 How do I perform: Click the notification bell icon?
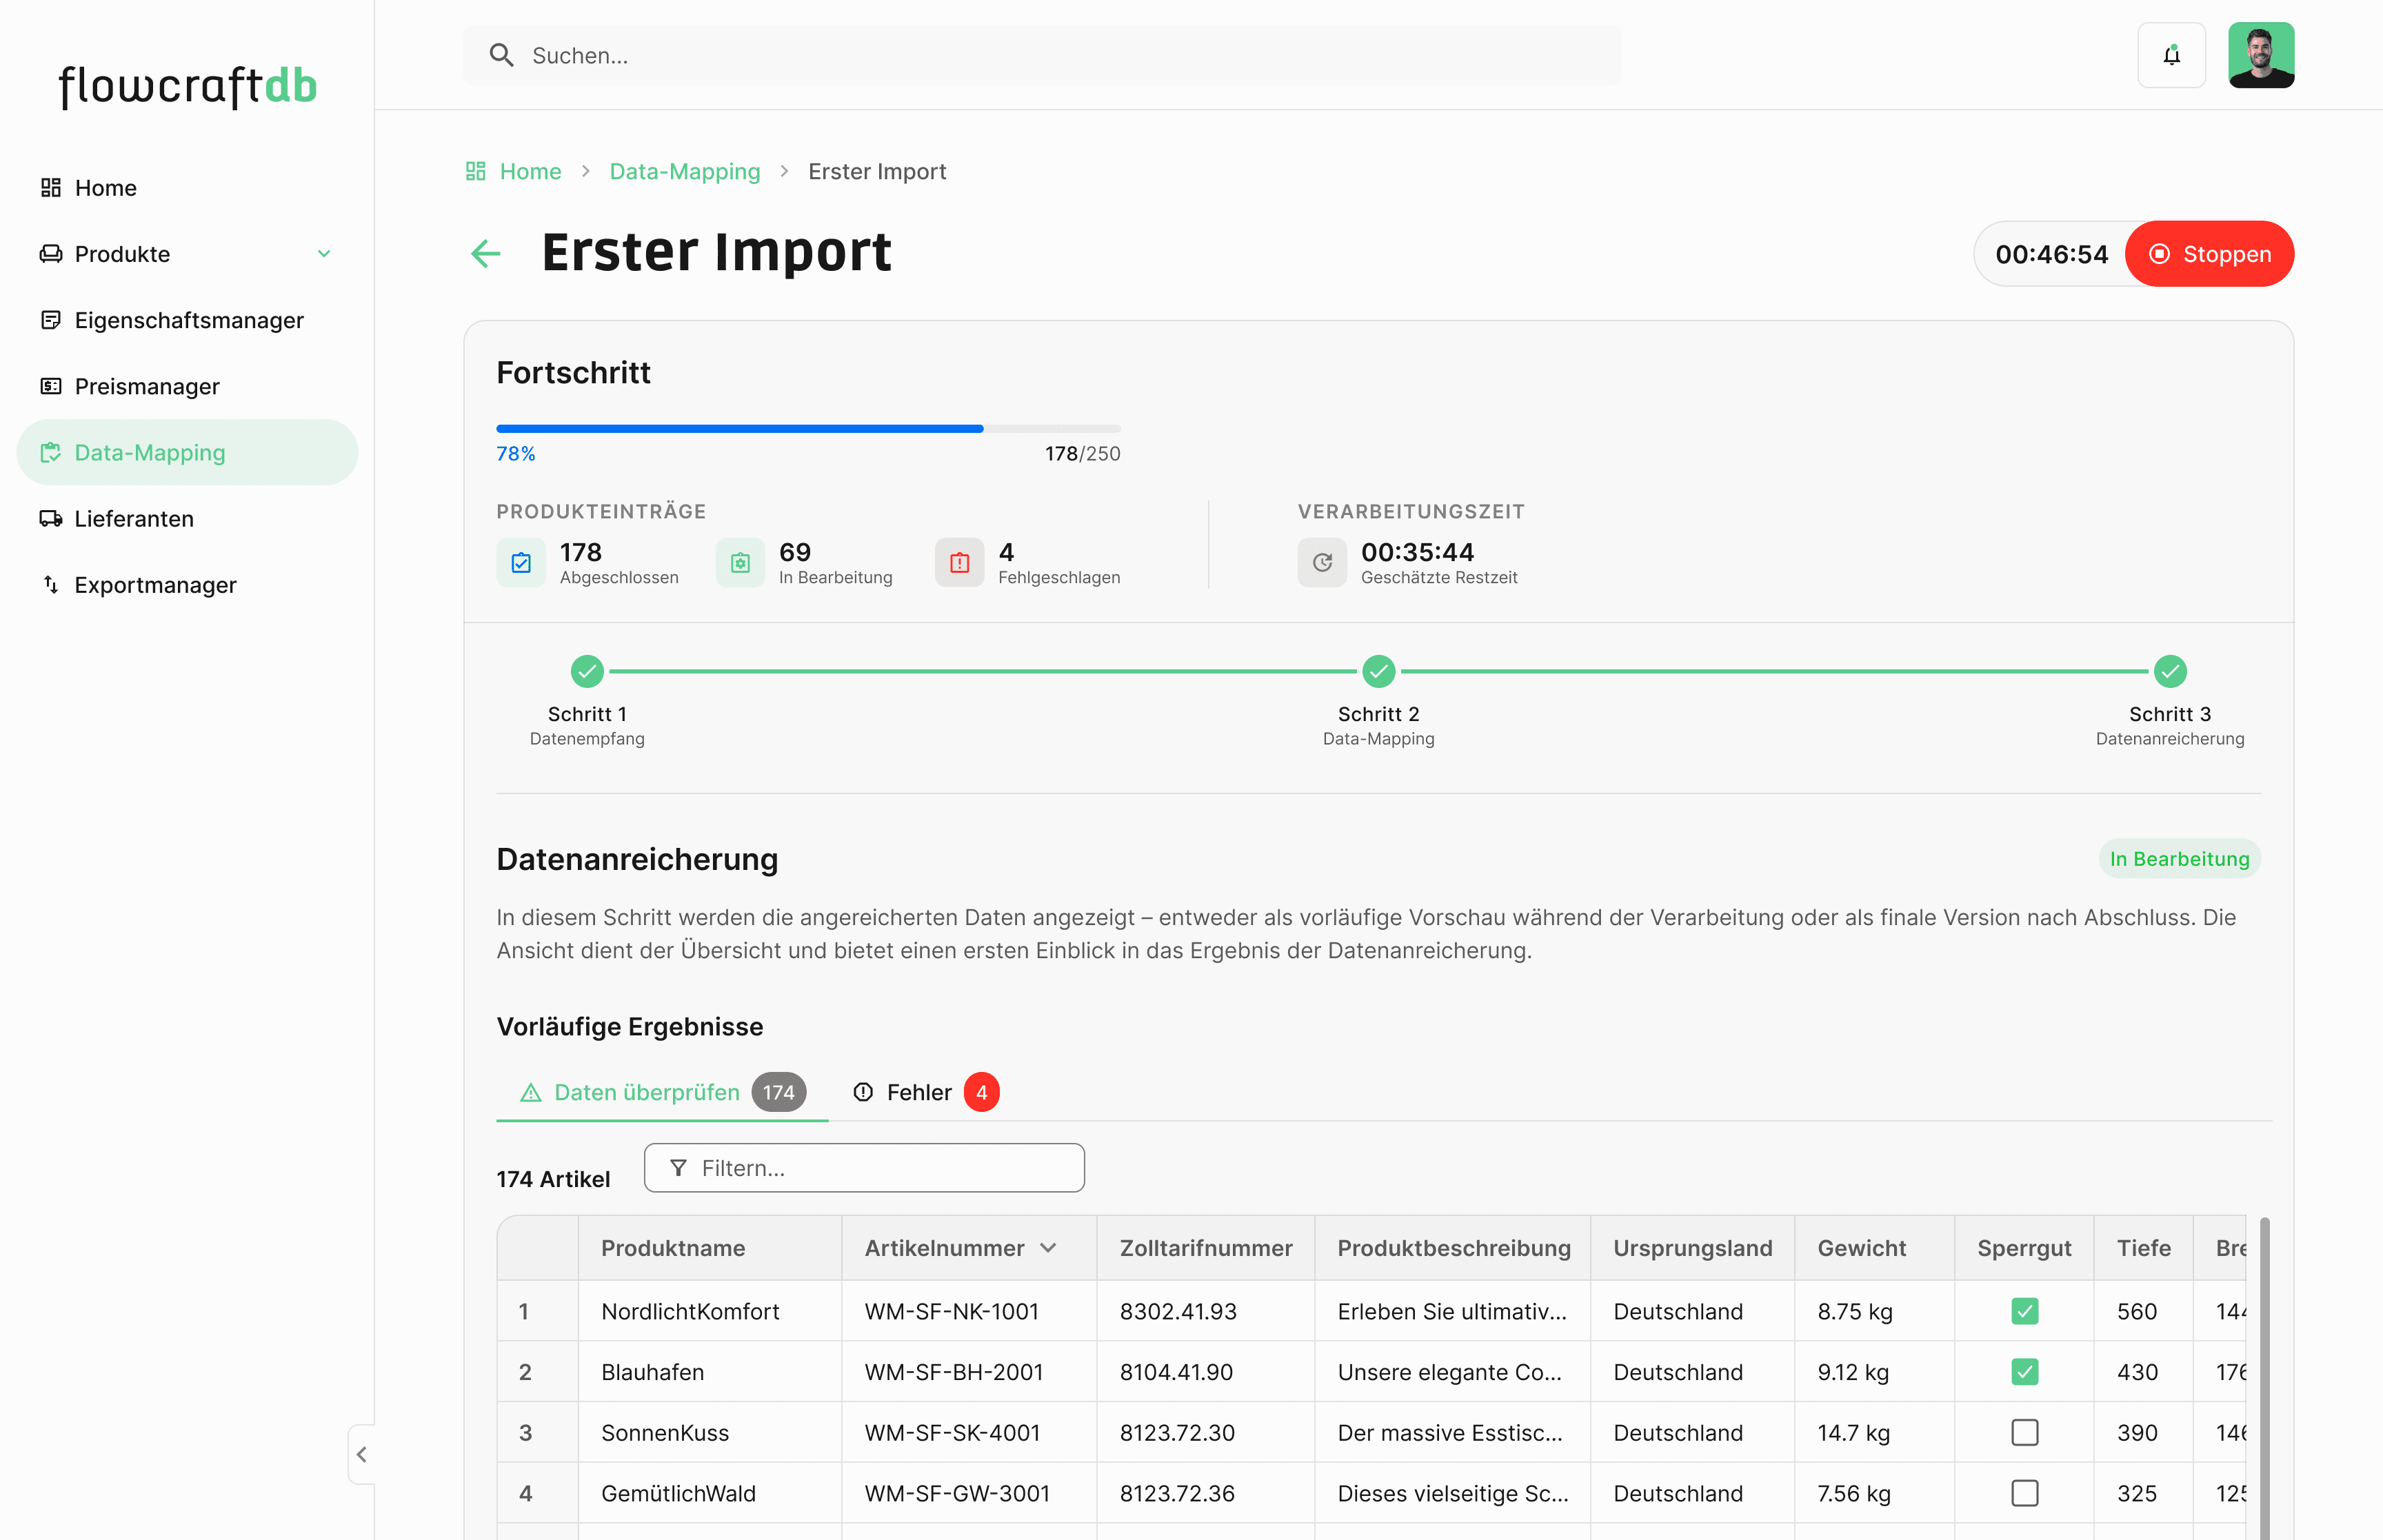coord(2171,56)
